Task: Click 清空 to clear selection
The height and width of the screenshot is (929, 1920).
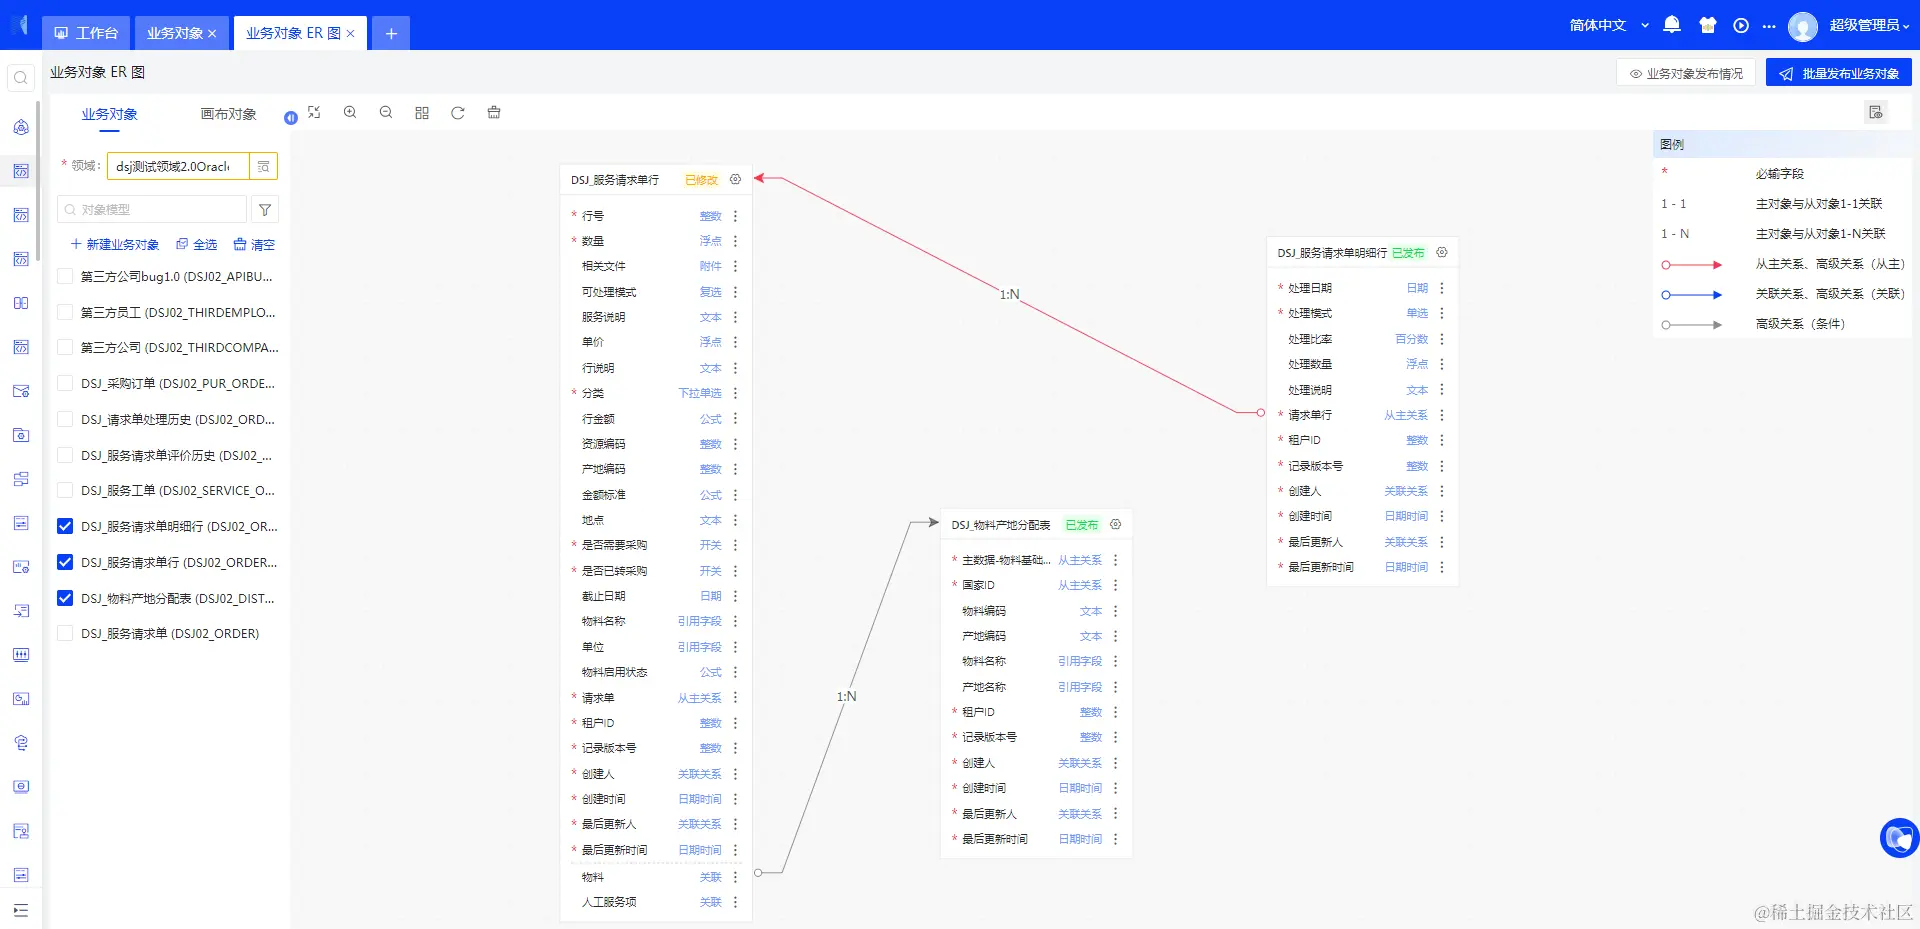Action: pyautogui.click(x=254, y=244)
